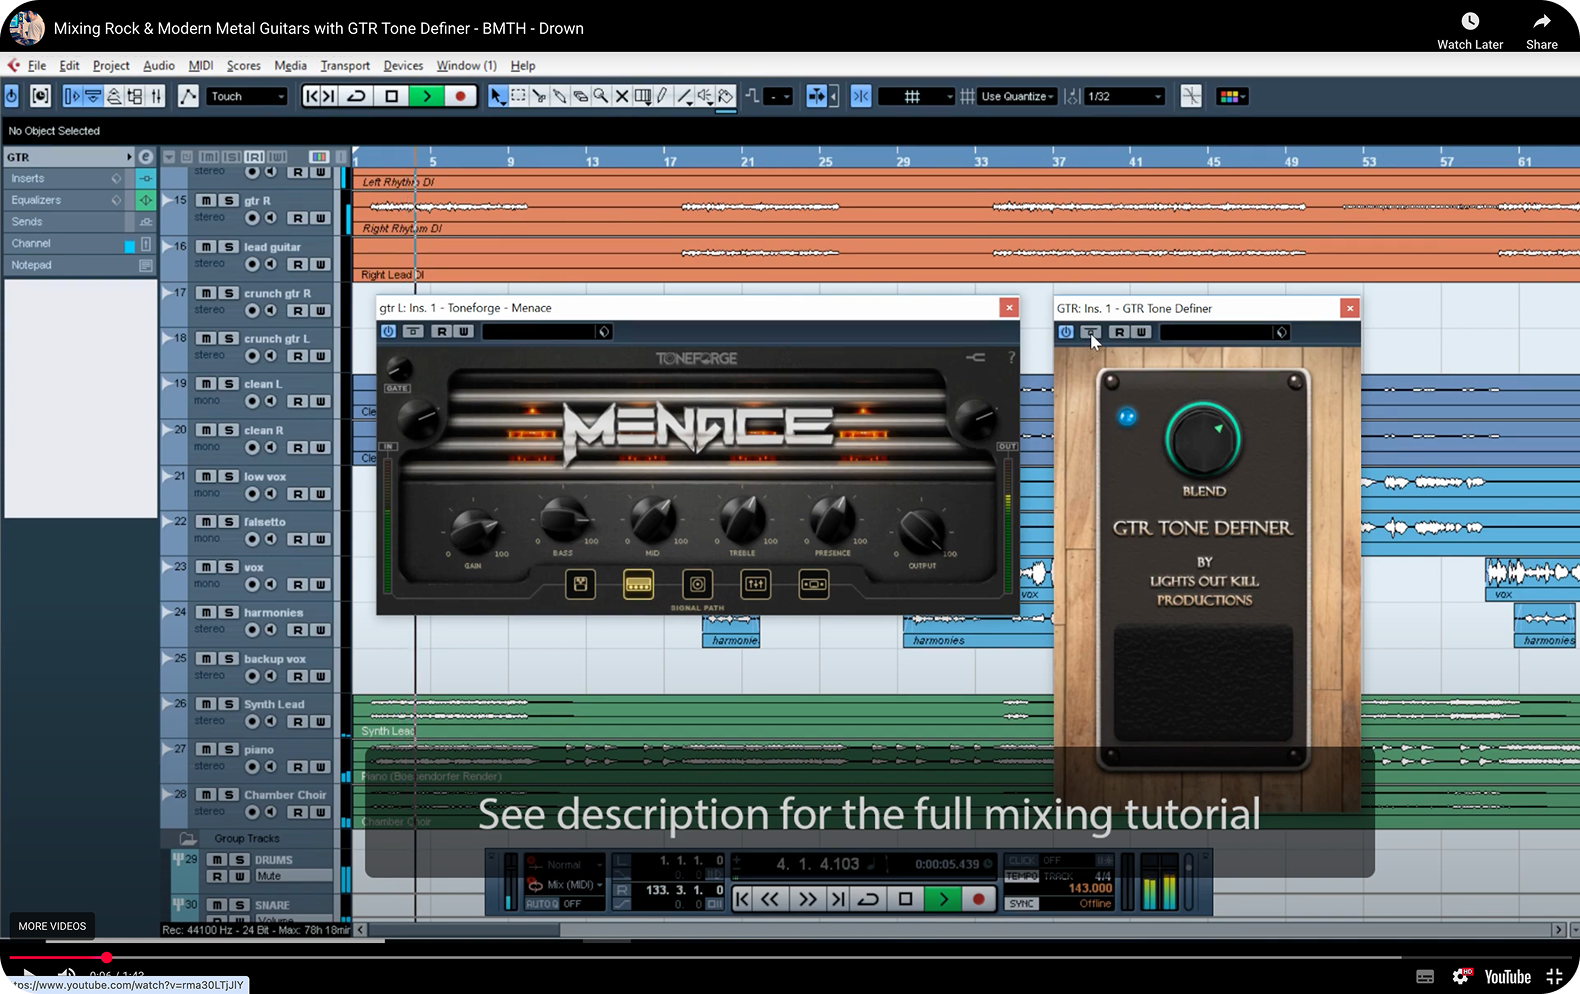
Task: Open the MIDI menu
Action: click(201, 66)
